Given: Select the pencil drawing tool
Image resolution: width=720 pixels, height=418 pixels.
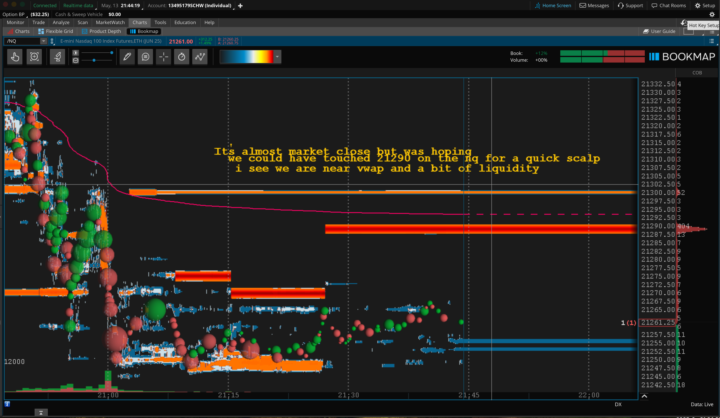Looking at the screenshot, I should click(127, 57).
